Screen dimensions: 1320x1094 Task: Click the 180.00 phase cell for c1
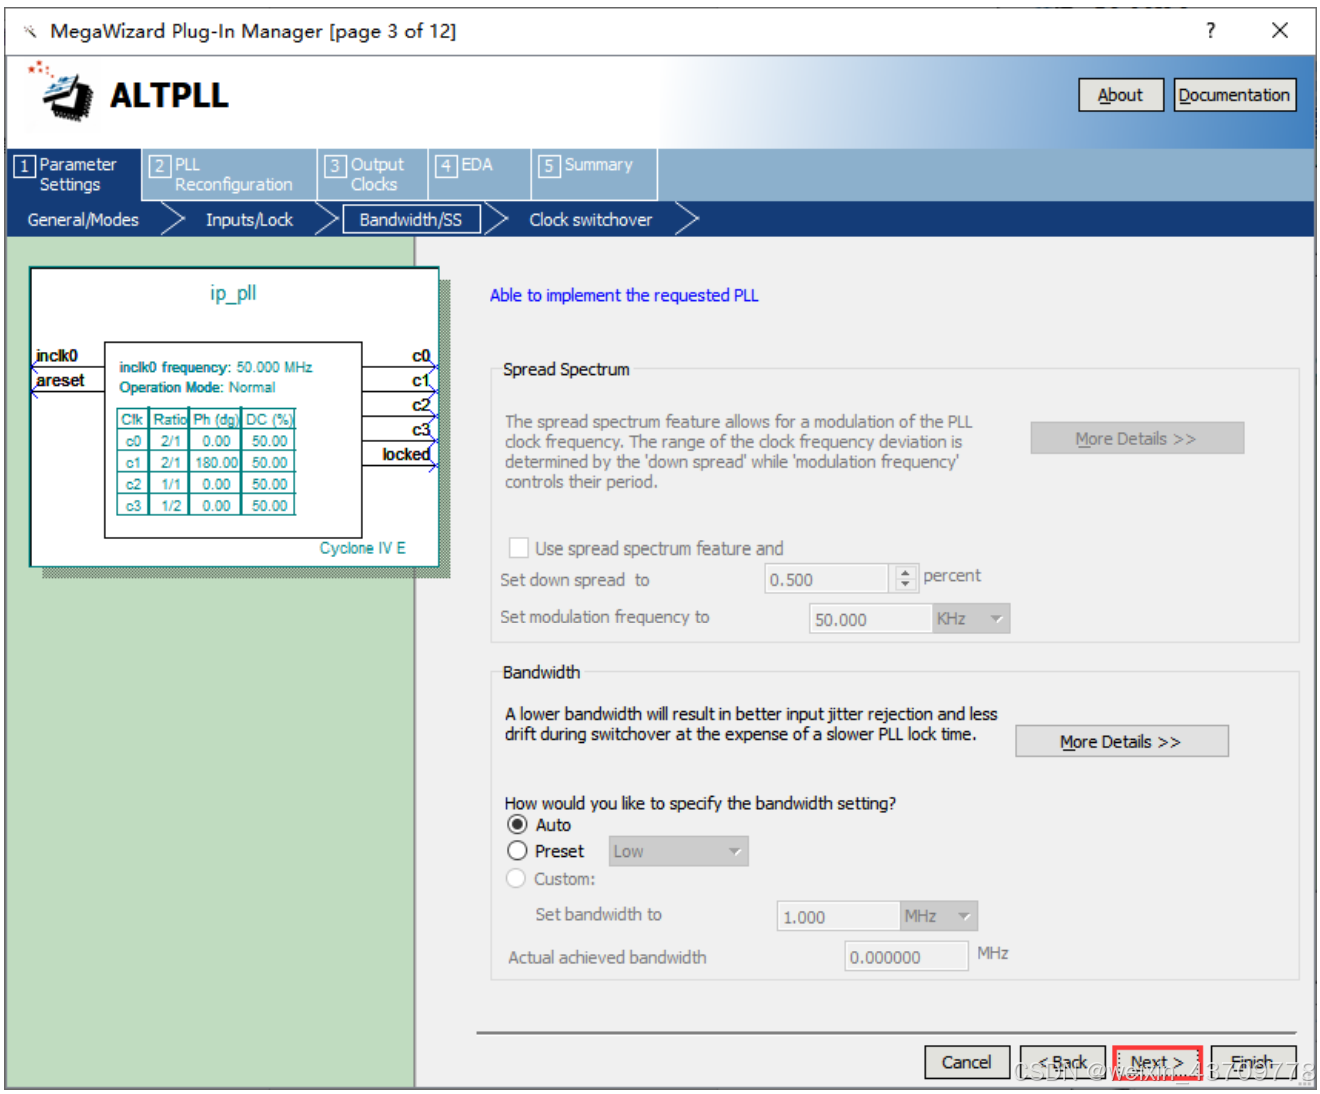(216, 462)
